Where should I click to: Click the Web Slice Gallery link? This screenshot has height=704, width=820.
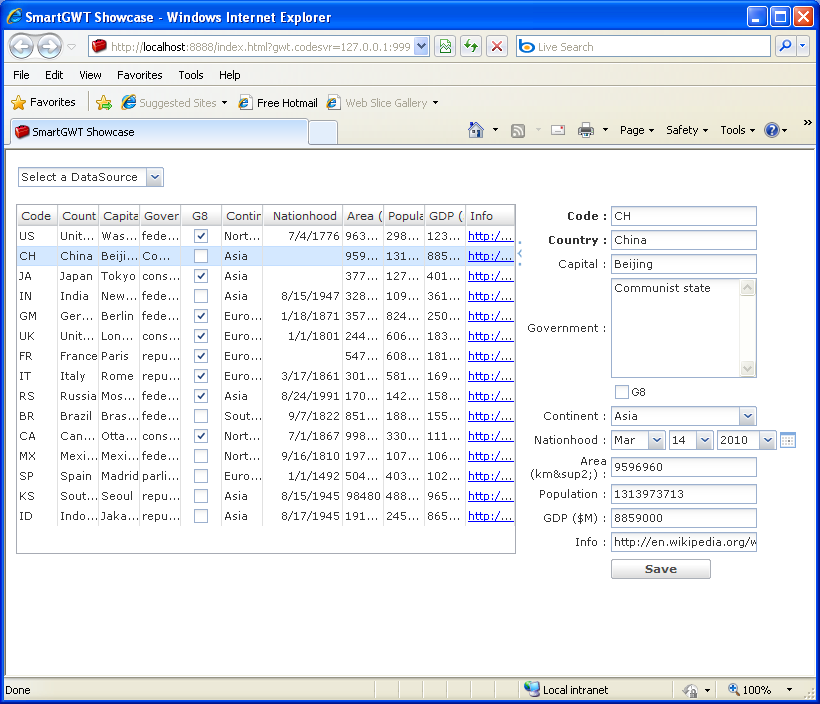[x=382, y=103]
